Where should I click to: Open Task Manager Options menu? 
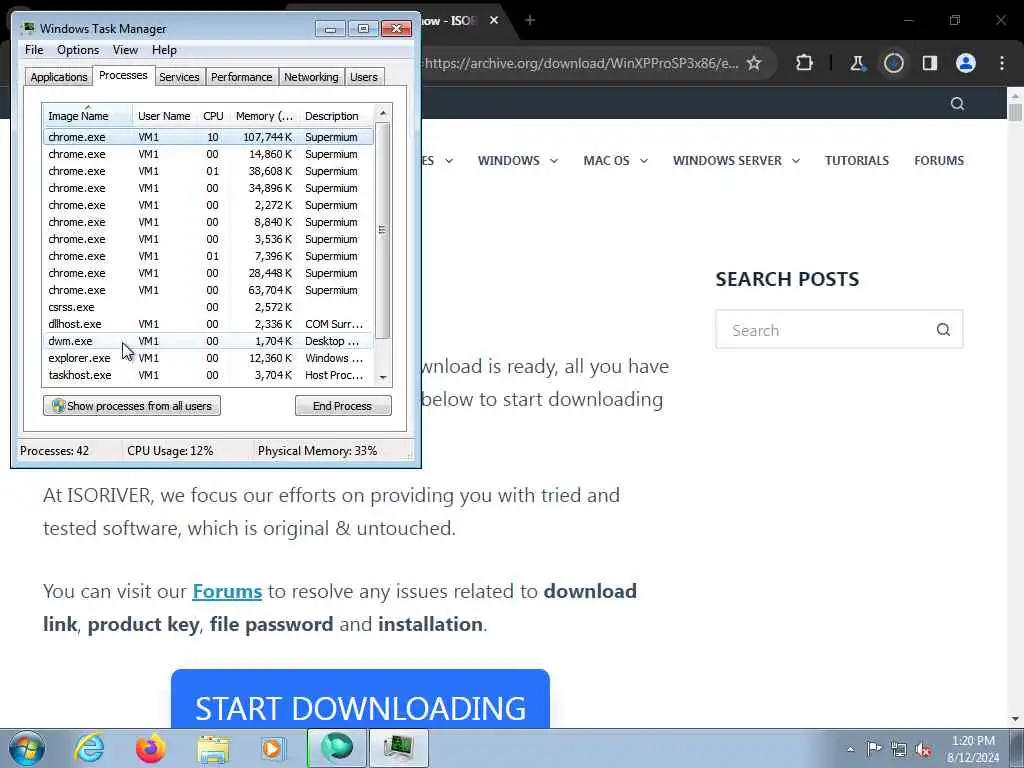(78, 50)
